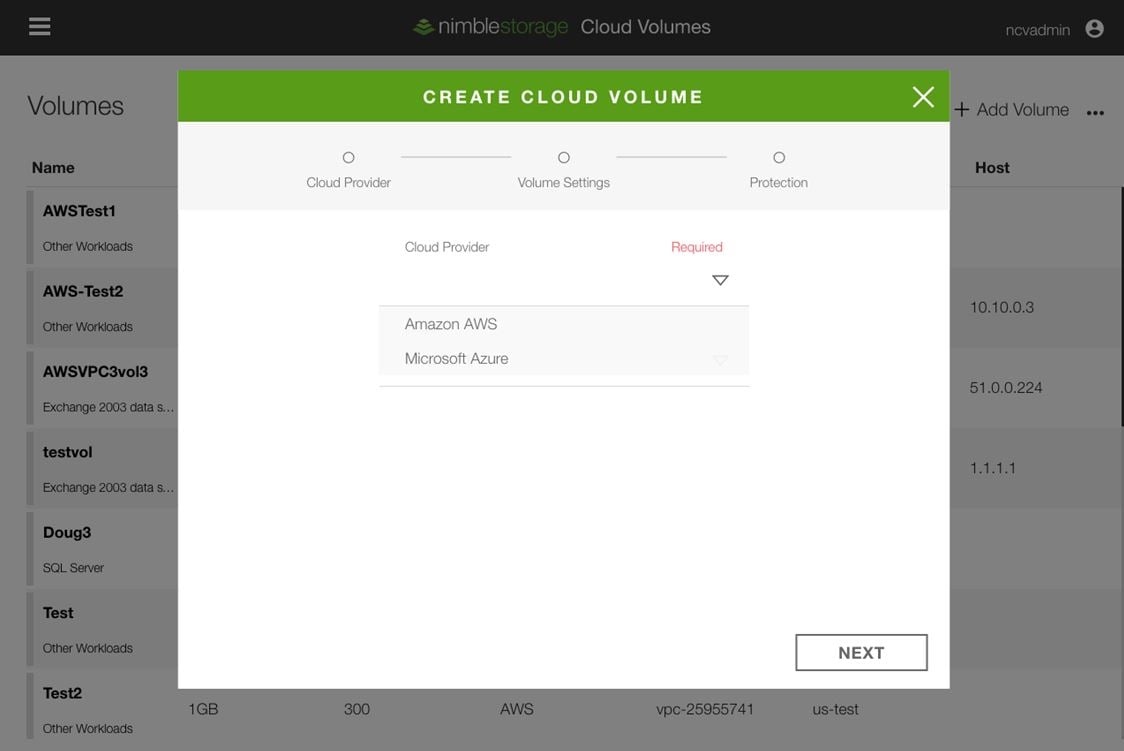
Task: Open the hamburger navigation menu
Action: click(39, 27)
